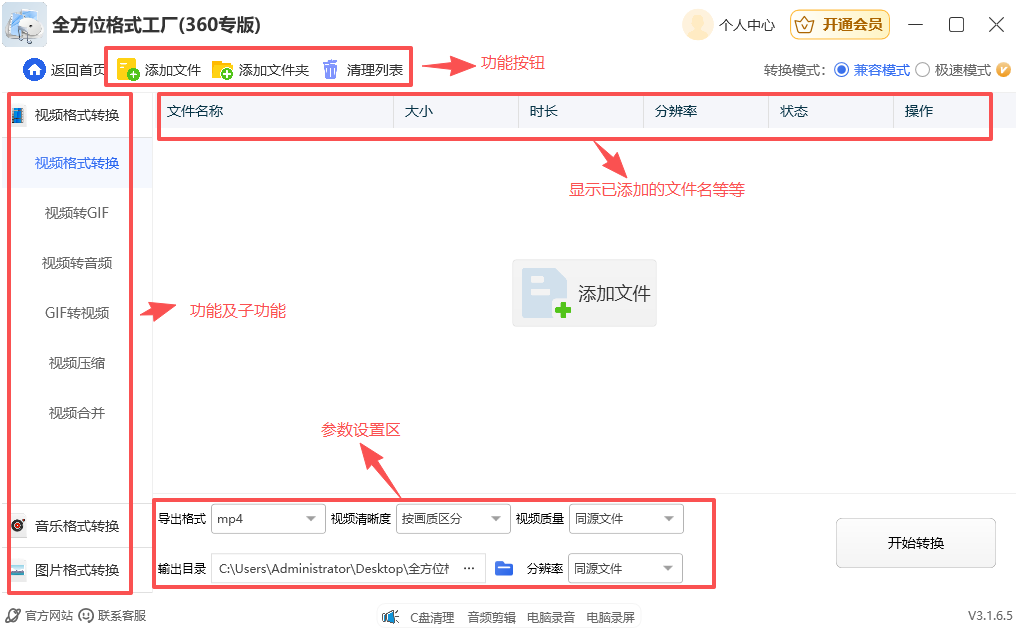Click the Clear List trash icon

point(331,70)
